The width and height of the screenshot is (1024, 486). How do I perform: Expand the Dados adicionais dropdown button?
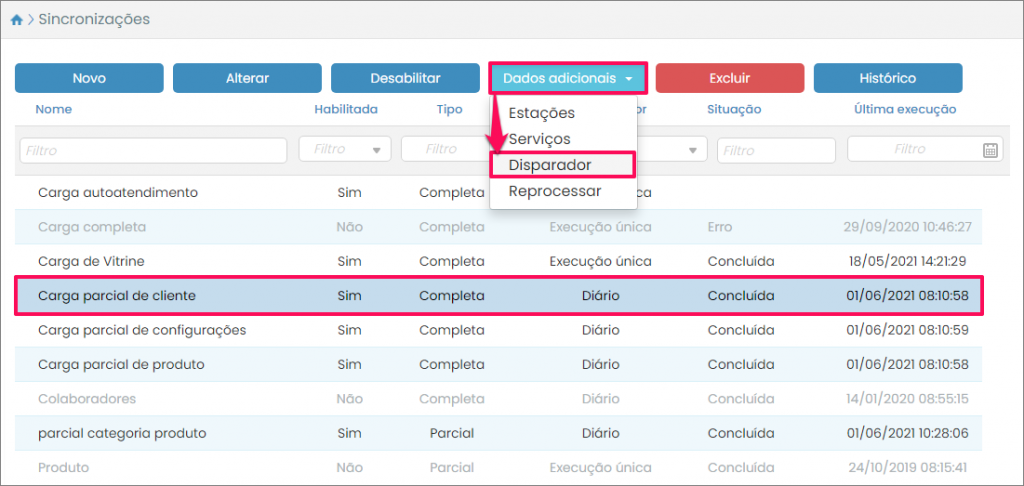[x=568, y=78]
